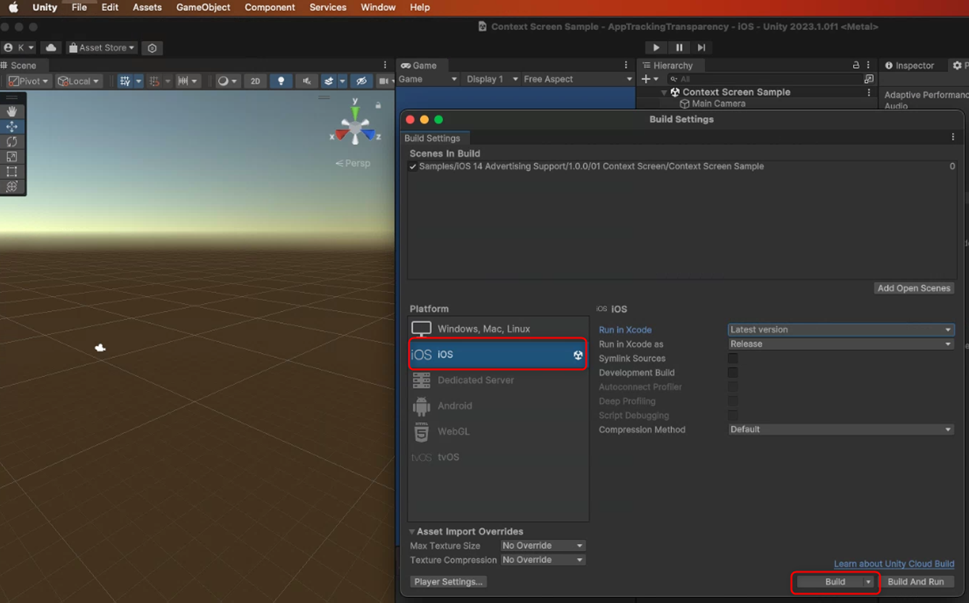
Task: Open Hierarchy search-by-type icon
Action: (x=869, y=79)
